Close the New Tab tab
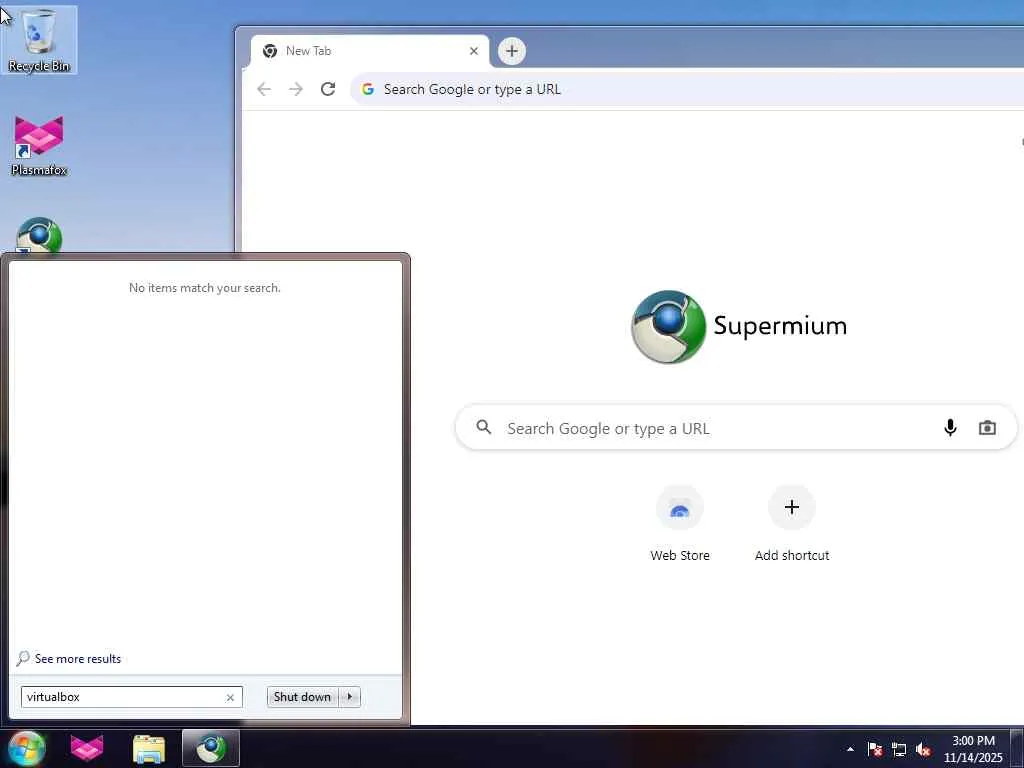1024x768 pixels. [474, 51]
